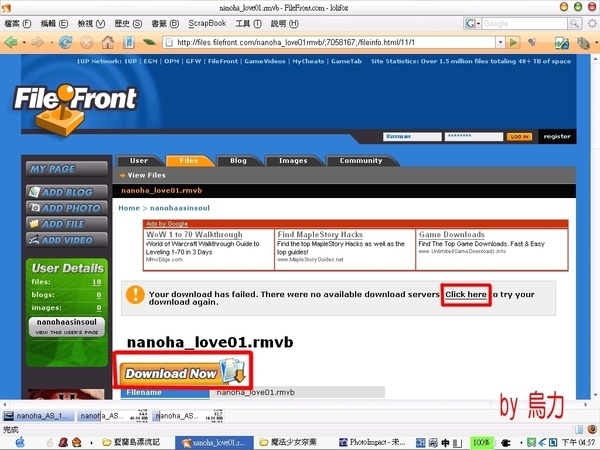Click the search magnifier icon

click(574, 24)
